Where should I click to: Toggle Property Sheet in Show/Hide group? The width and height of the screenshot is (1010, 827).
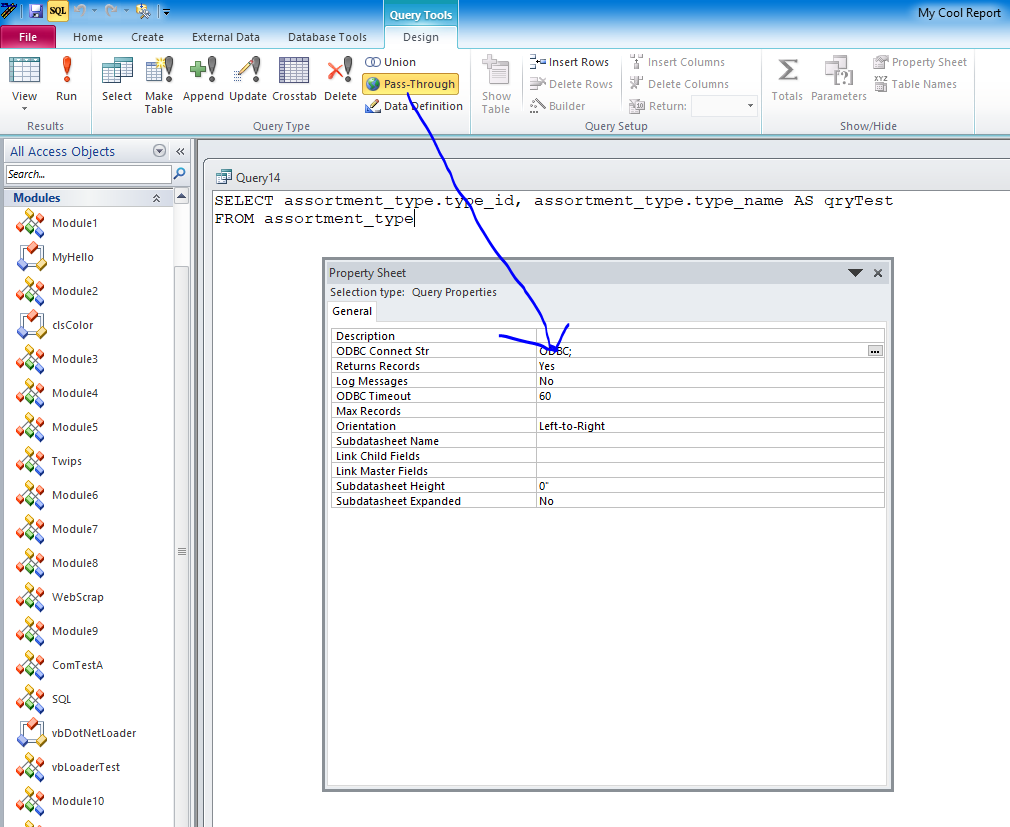tap(920, 62)
